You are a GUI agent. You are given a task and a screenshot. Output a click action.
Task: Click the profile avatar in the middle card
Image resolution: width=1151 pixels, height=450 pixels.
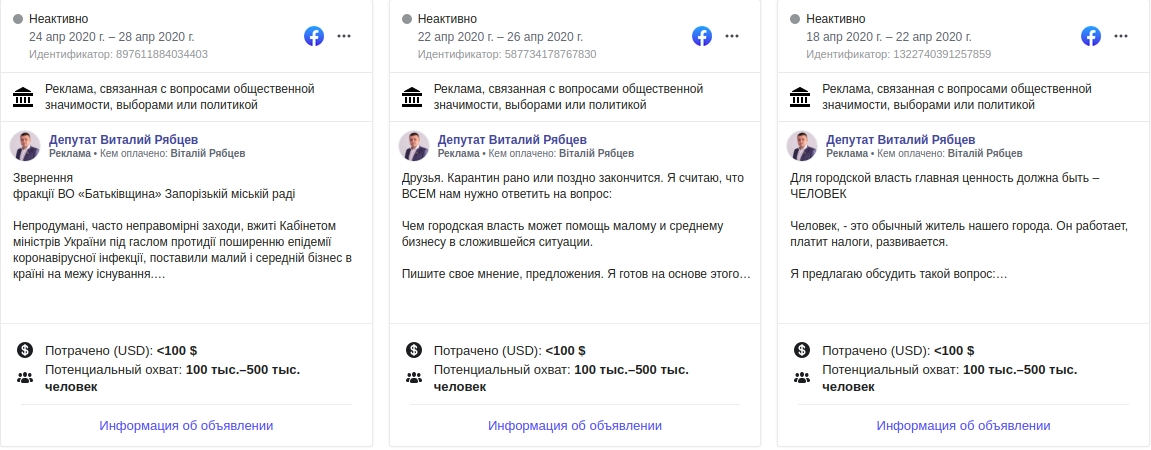(x=414, y=146)
